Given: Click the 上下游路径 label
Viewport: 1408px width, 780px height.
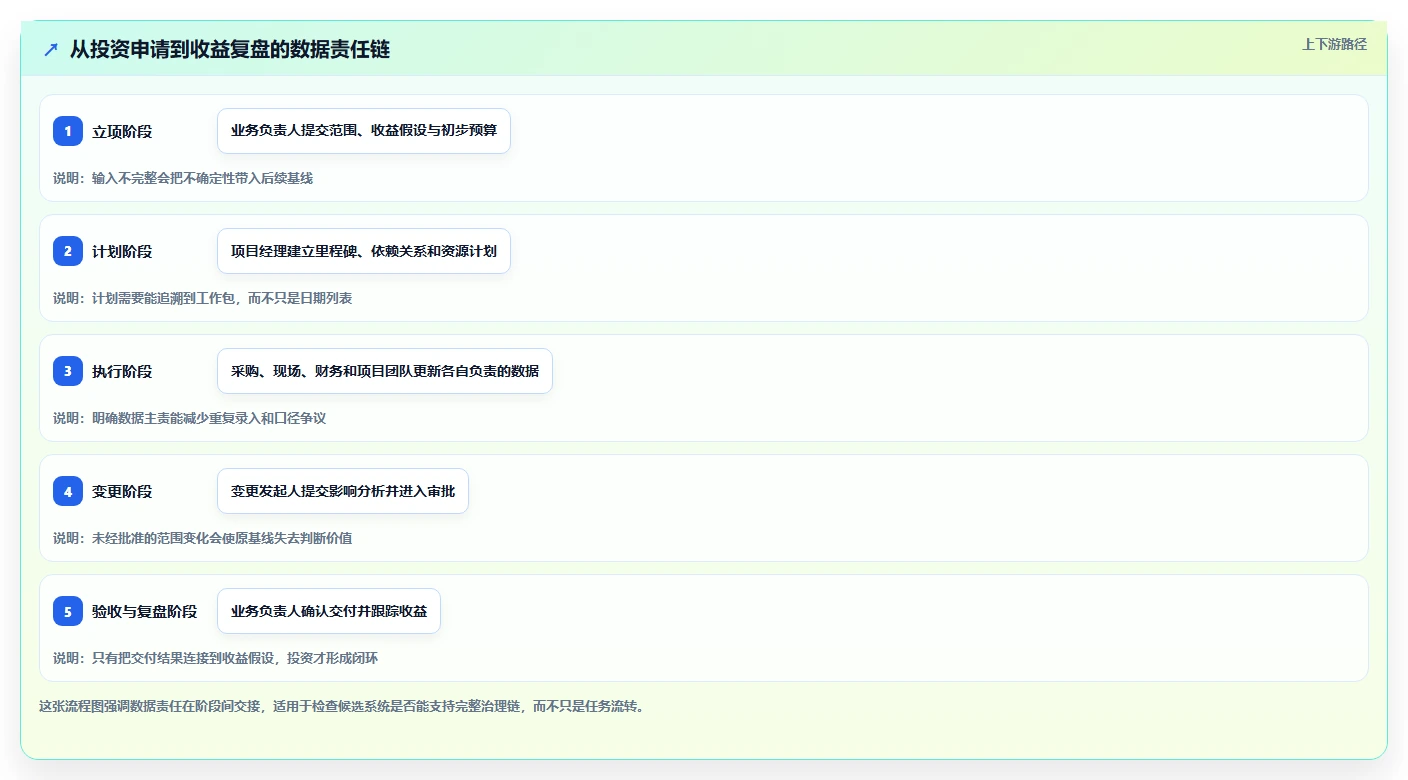Looking at the screenshot, I should click(1334, 44).
